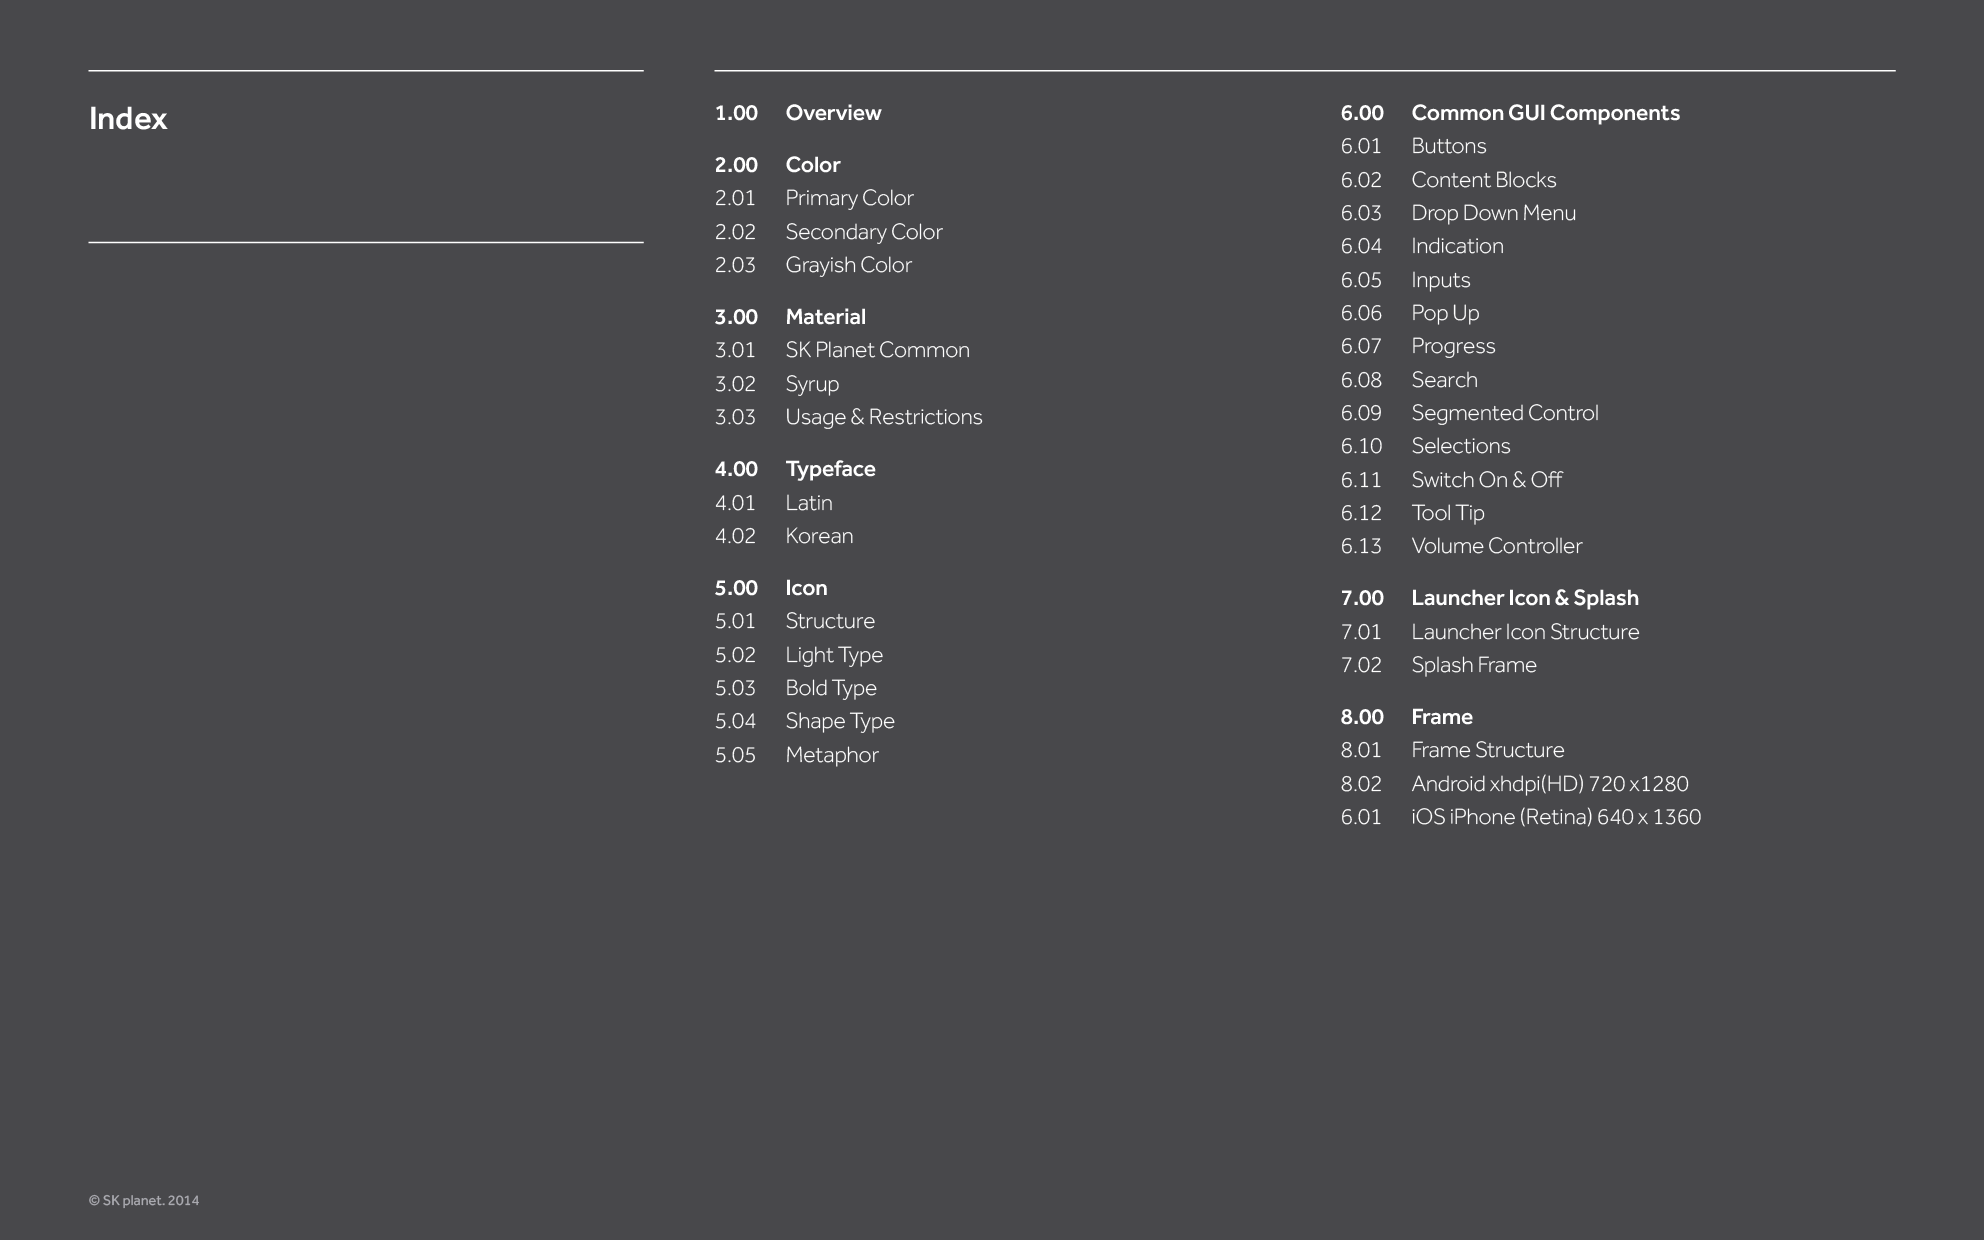
Task: Open Secondary Color entry
Action: pyautogui.click(x=864, y=232)
